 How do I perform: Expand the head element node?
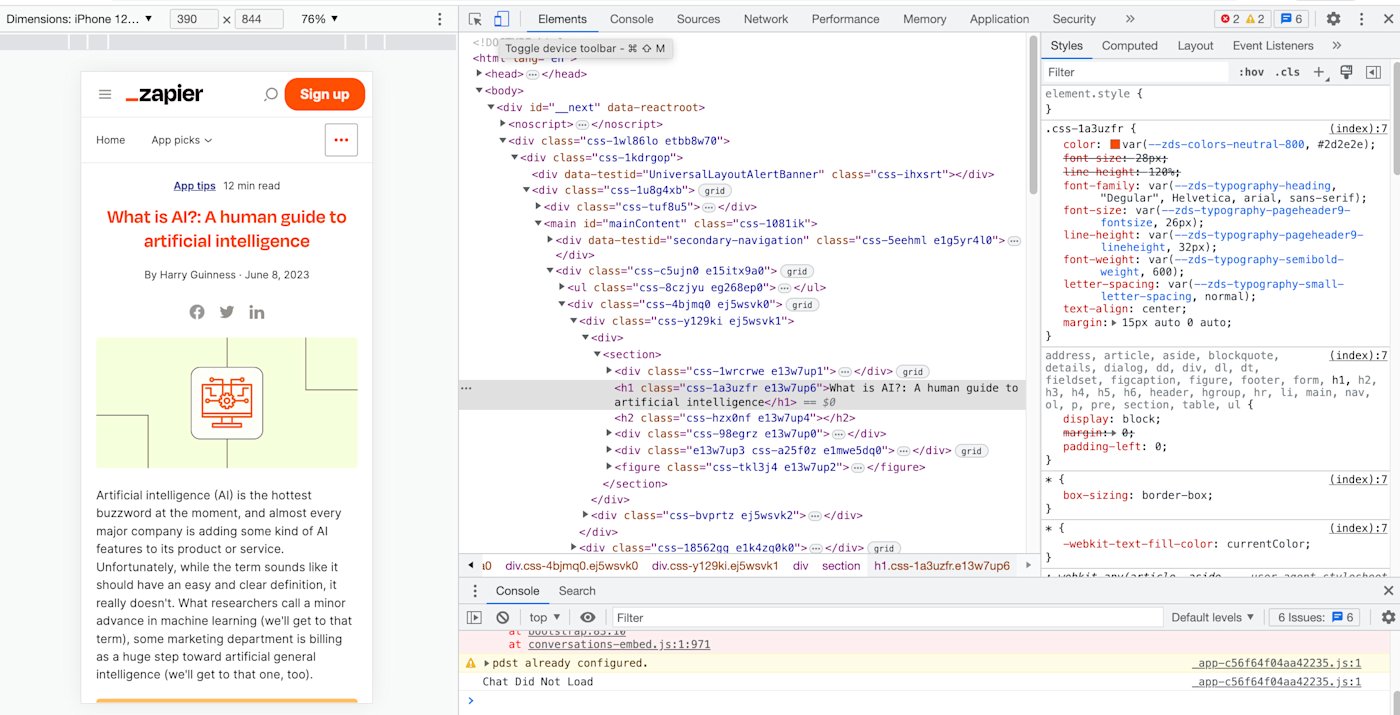point(480,74)
